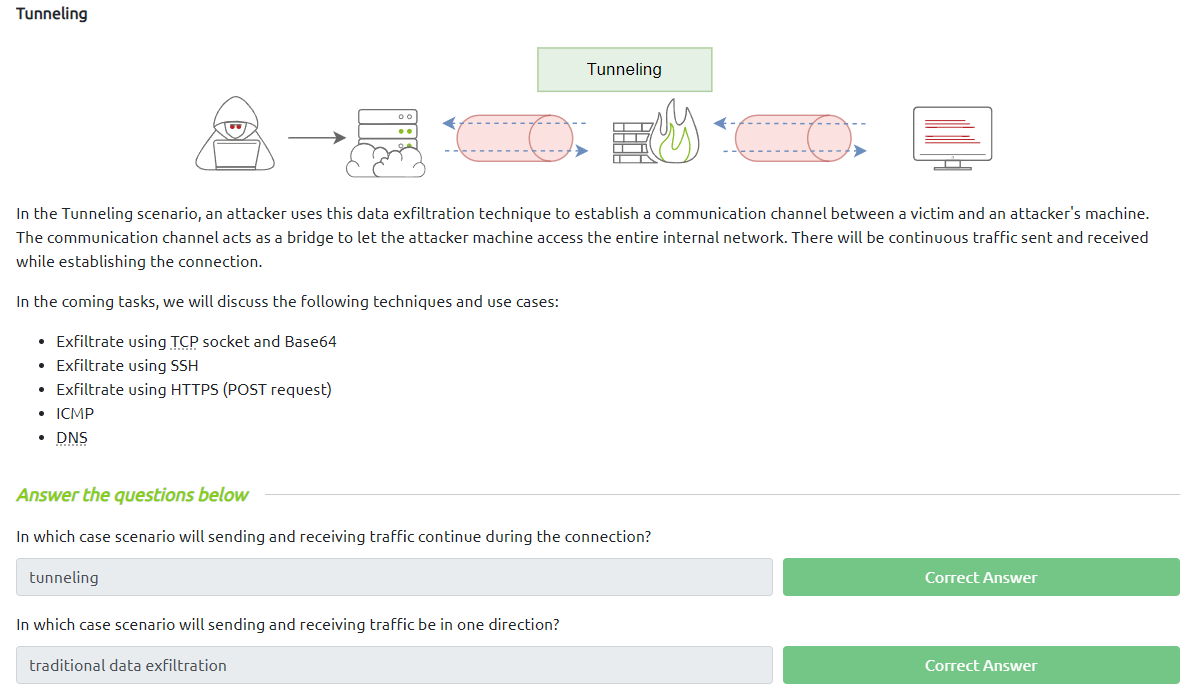
Task: Click the underlined TCP abbreviation
Action: coord(184,342)
